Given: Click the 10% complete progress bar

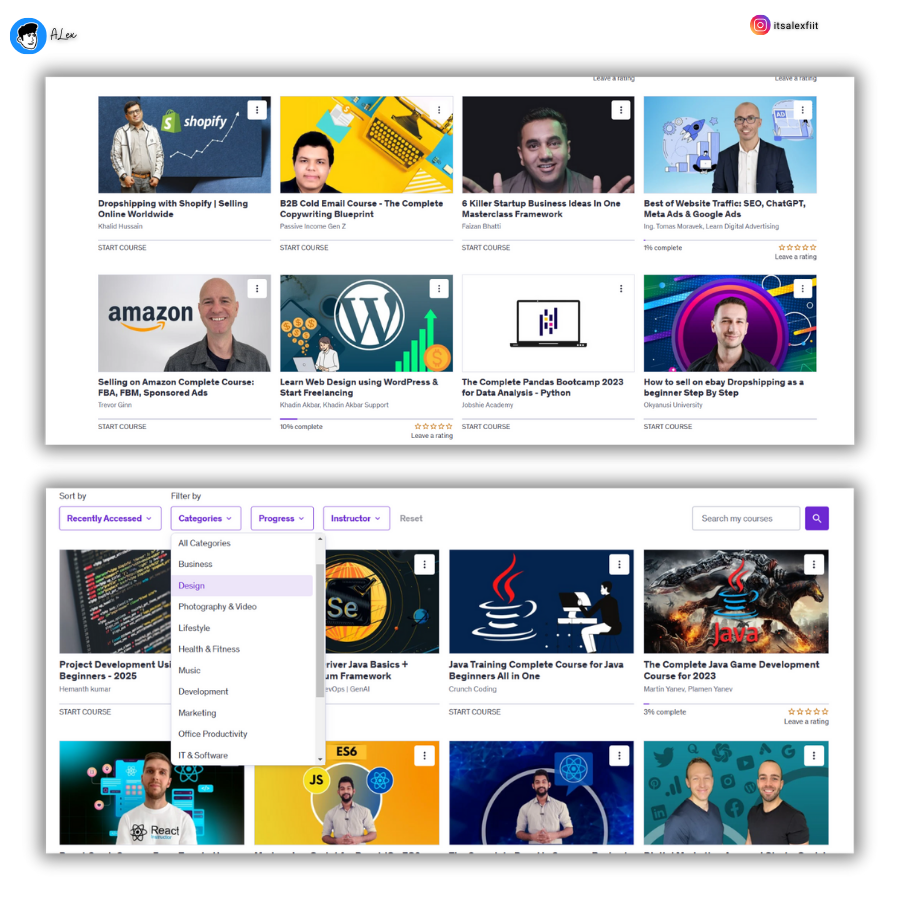Looking at the screenshot, I should [366, 419].
